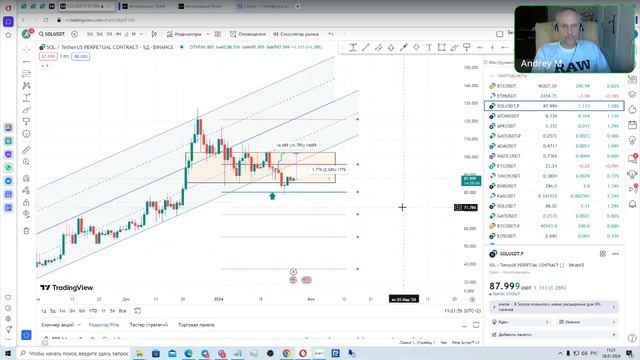Select EOSUSDT in the watchlist
This screenshot has width=640, height=360.
click(x=554, y=236)
